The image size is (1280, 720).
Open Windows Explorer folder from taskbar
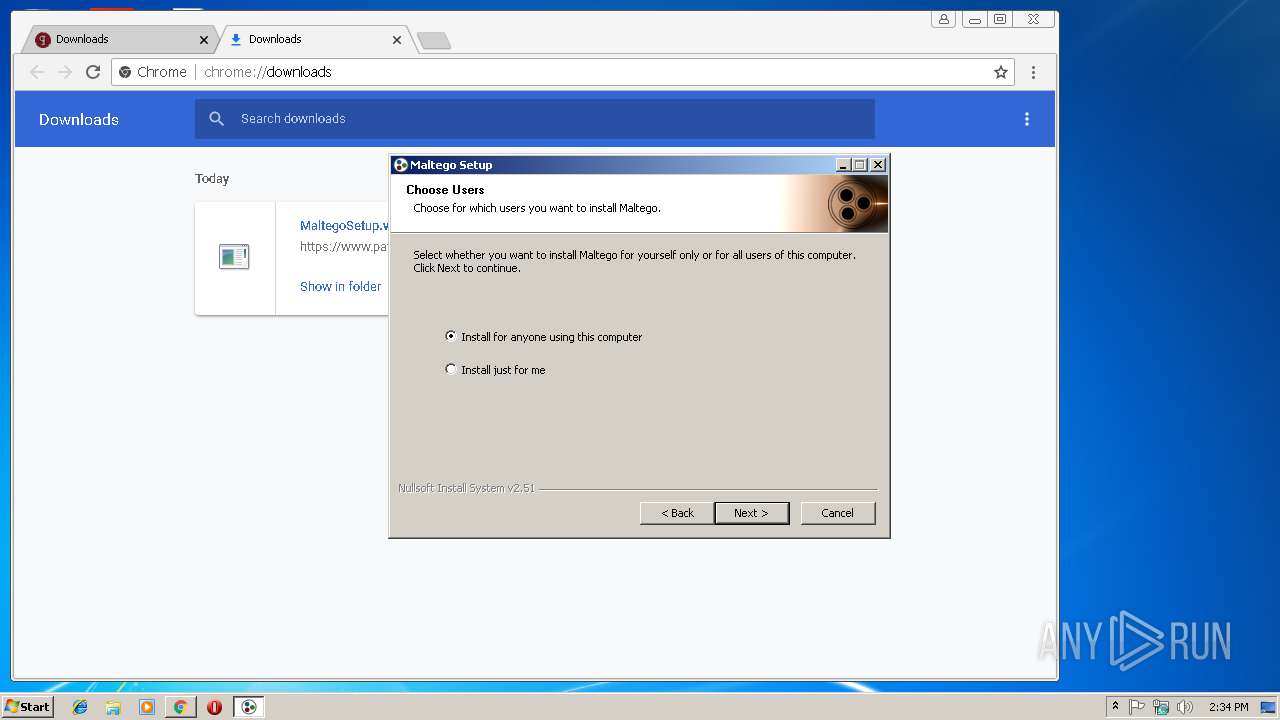pyautogui.click(x=113, y=707)
